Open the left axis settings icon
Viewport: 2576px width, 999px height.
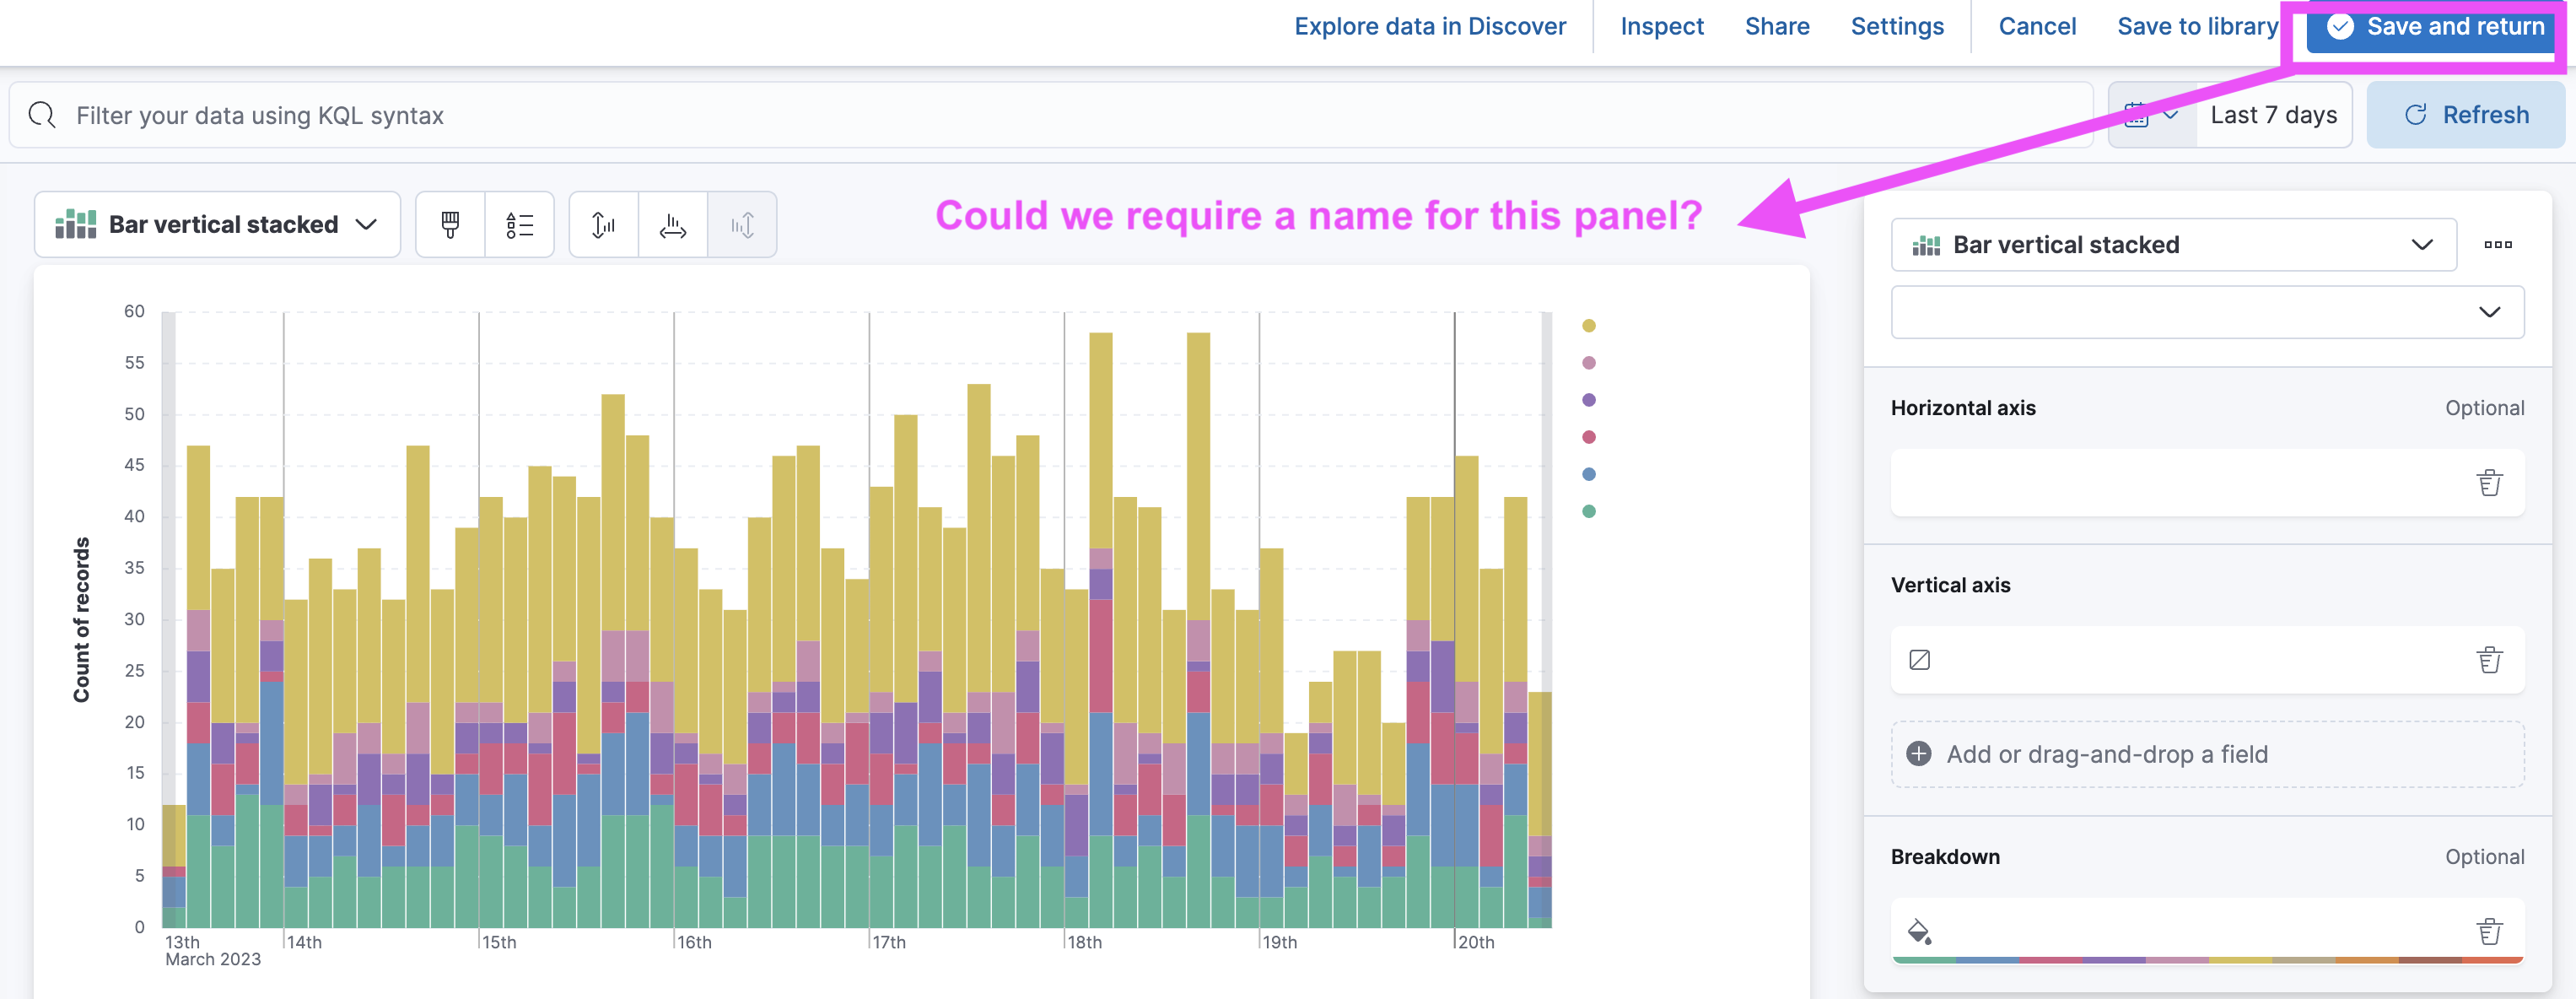[x=602, y=224]
